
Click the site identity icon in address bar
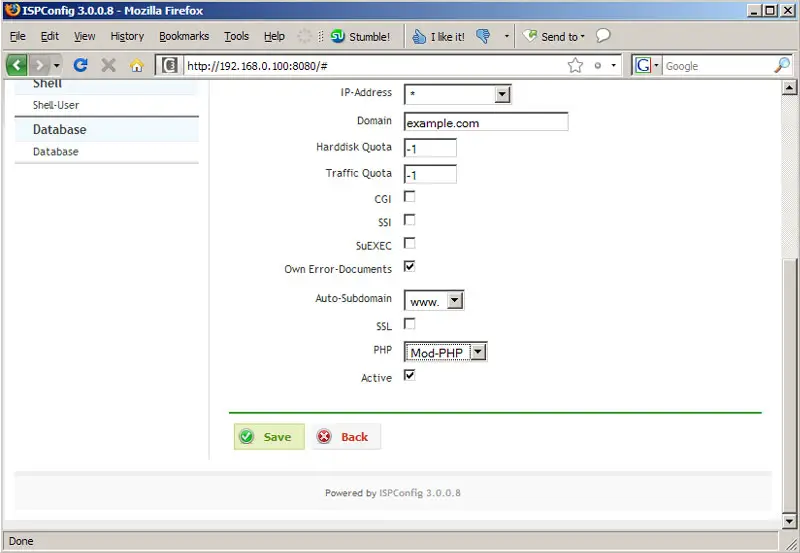[x=170, y=65]
